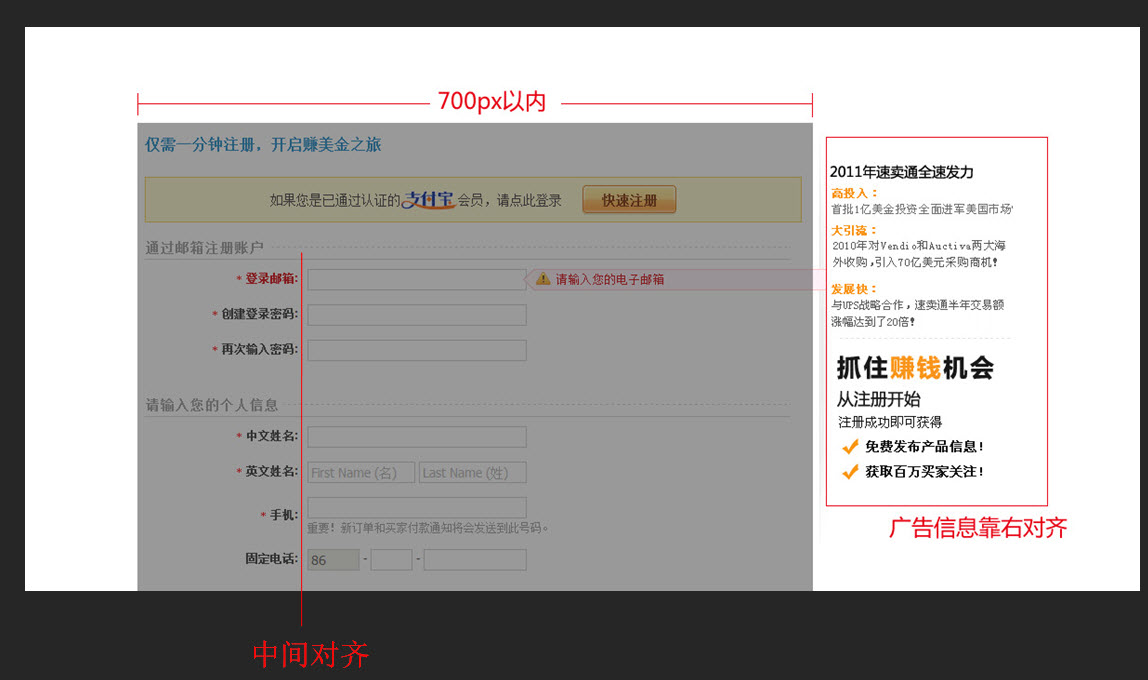Click the 快速注册 button
This screenshot has height=680, width=1148.
tap(629, 200)
